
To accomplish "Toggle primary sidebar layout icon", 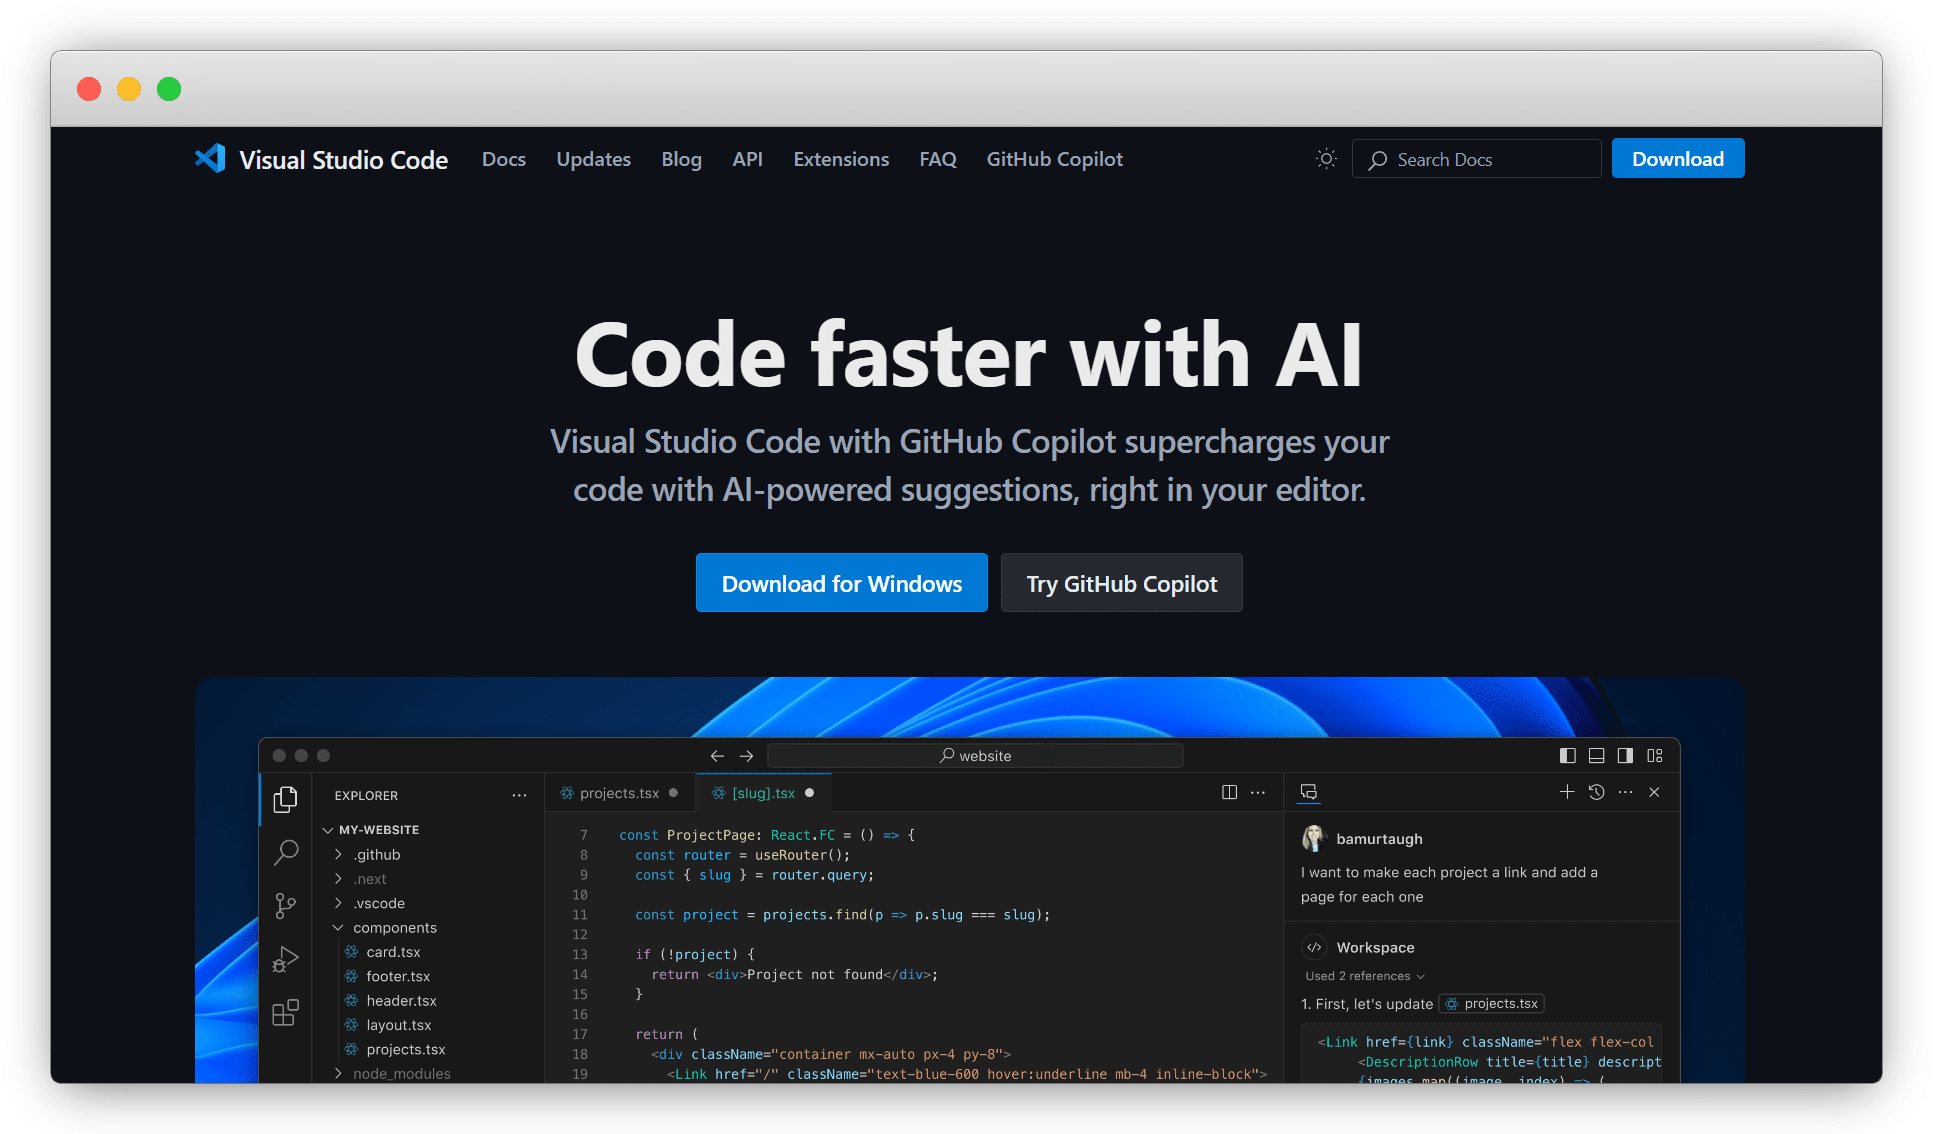I will click(x=1567, y=756).
